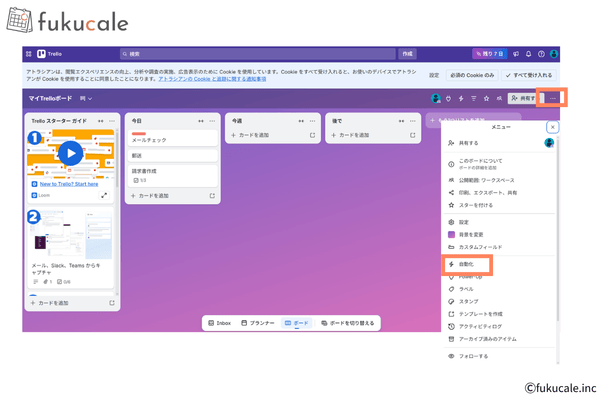Select the 背景を変更 purple color swatch

point(451,233)
